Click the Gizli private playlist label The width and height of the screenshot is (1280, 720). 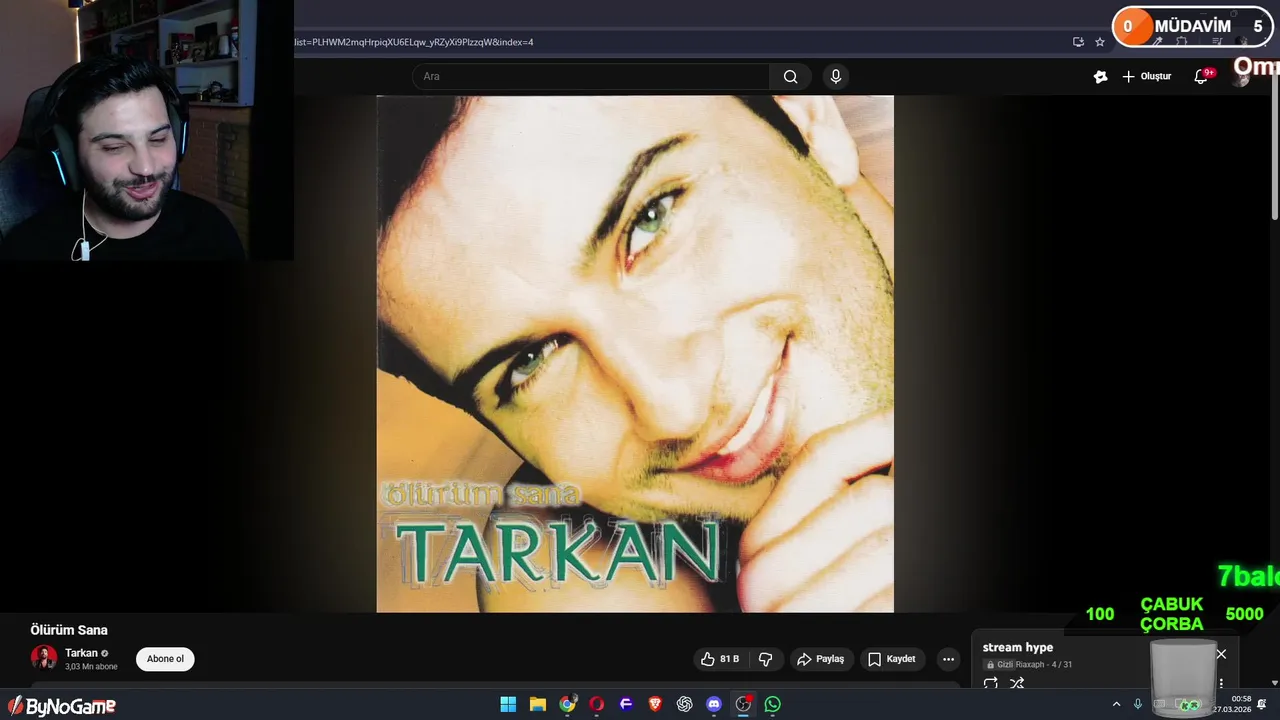[x=1000, y=664]
